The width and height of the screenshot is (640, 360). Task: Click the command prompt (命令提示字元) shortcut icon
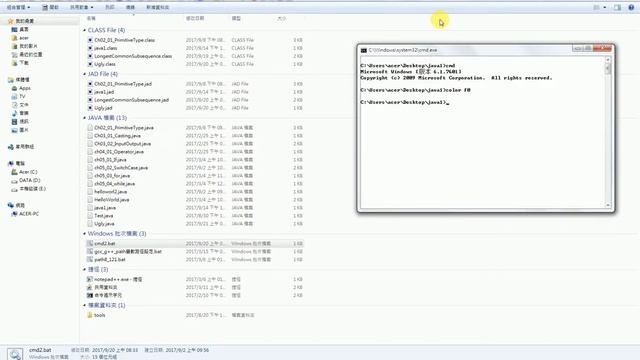pos(90,295)
